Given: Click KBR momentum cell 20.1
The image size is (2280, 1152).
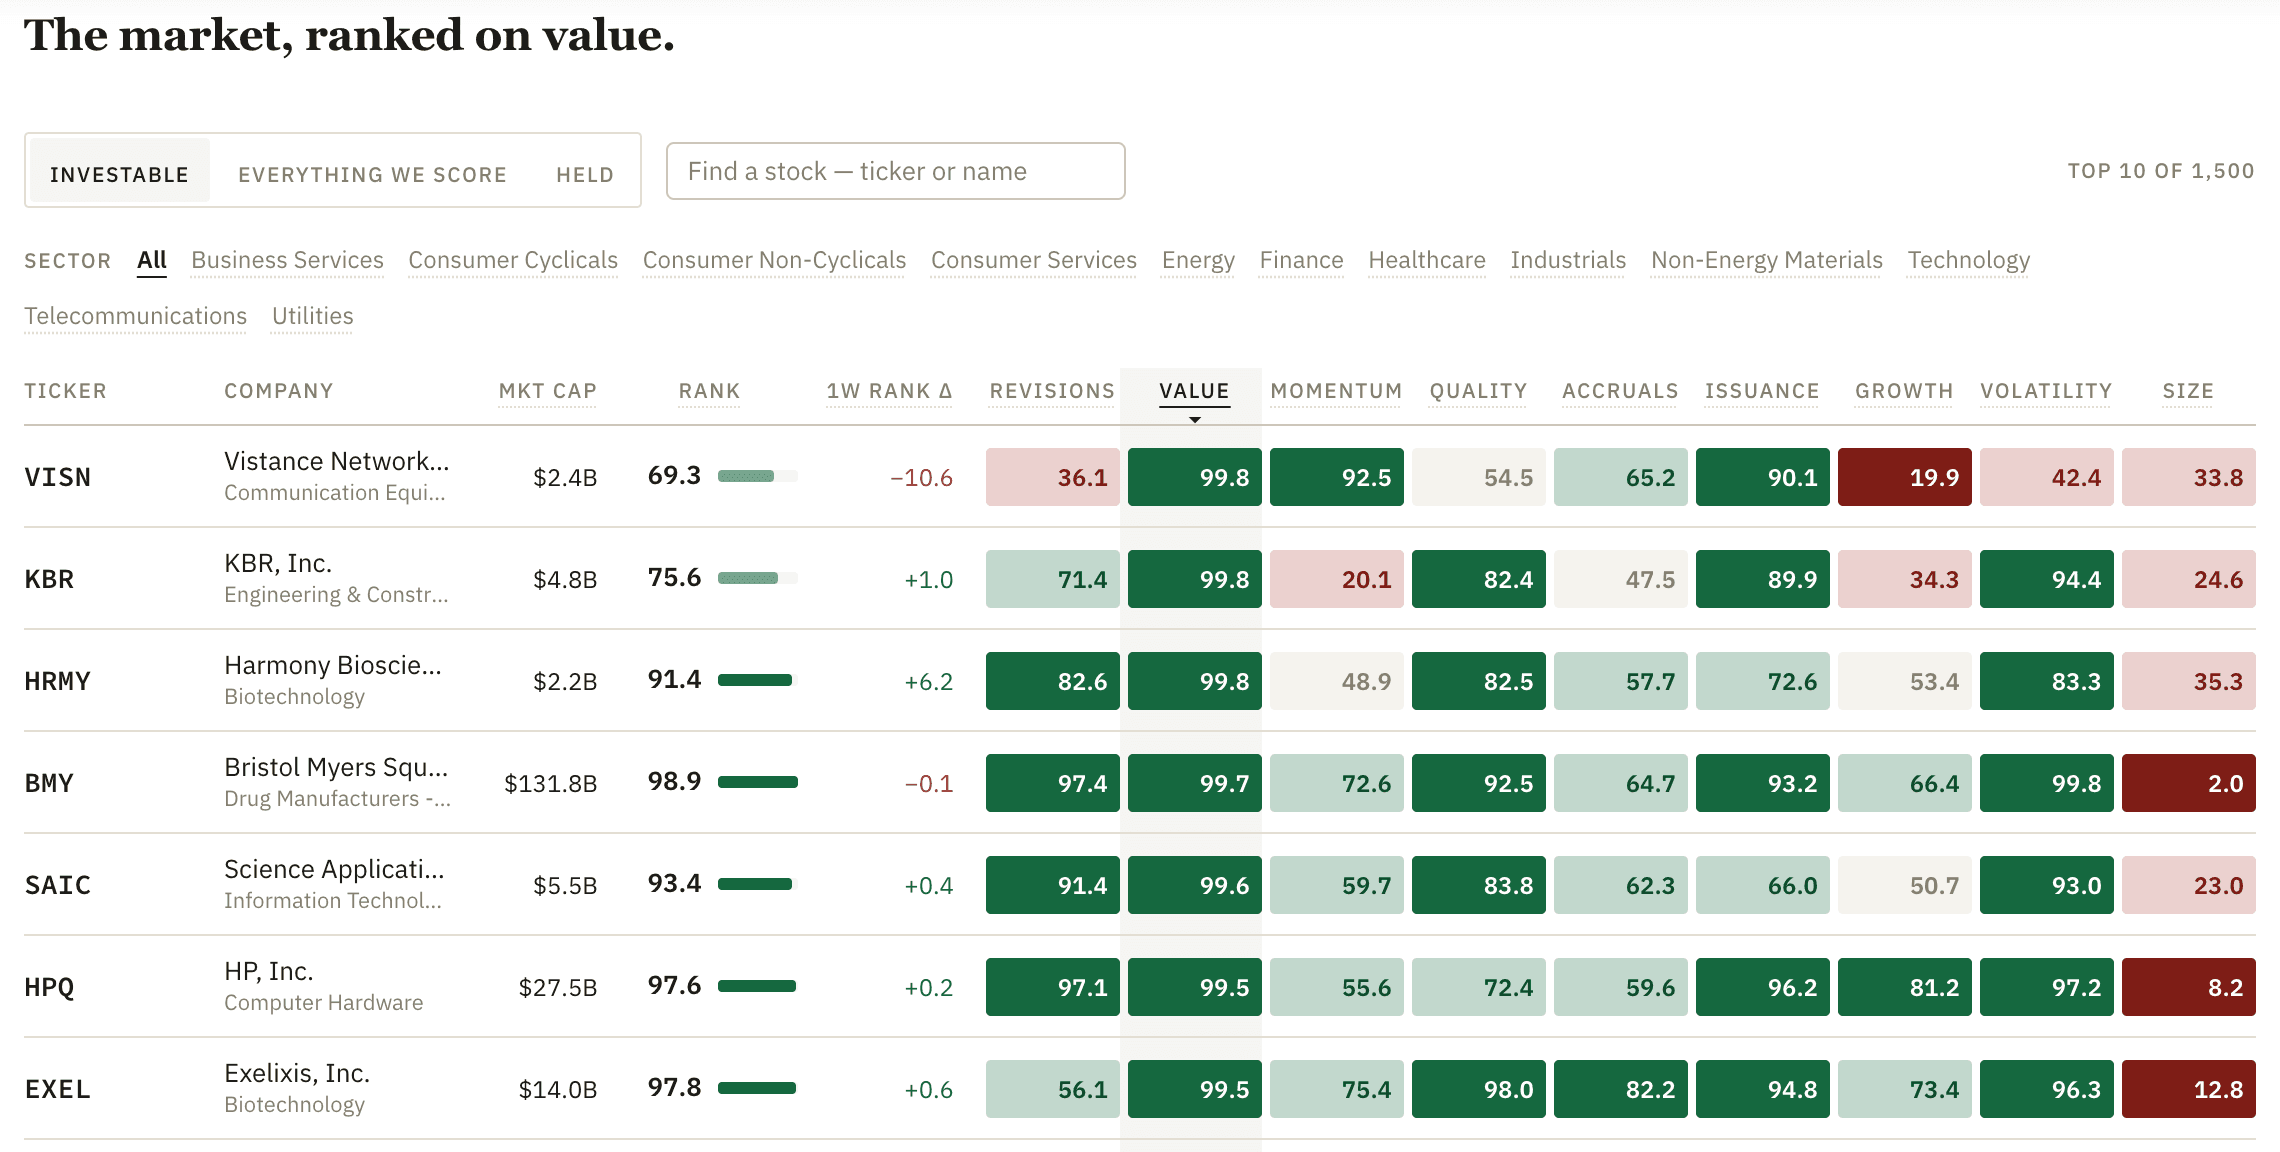Looking at the screenshot, I should tap(1336, 579).
